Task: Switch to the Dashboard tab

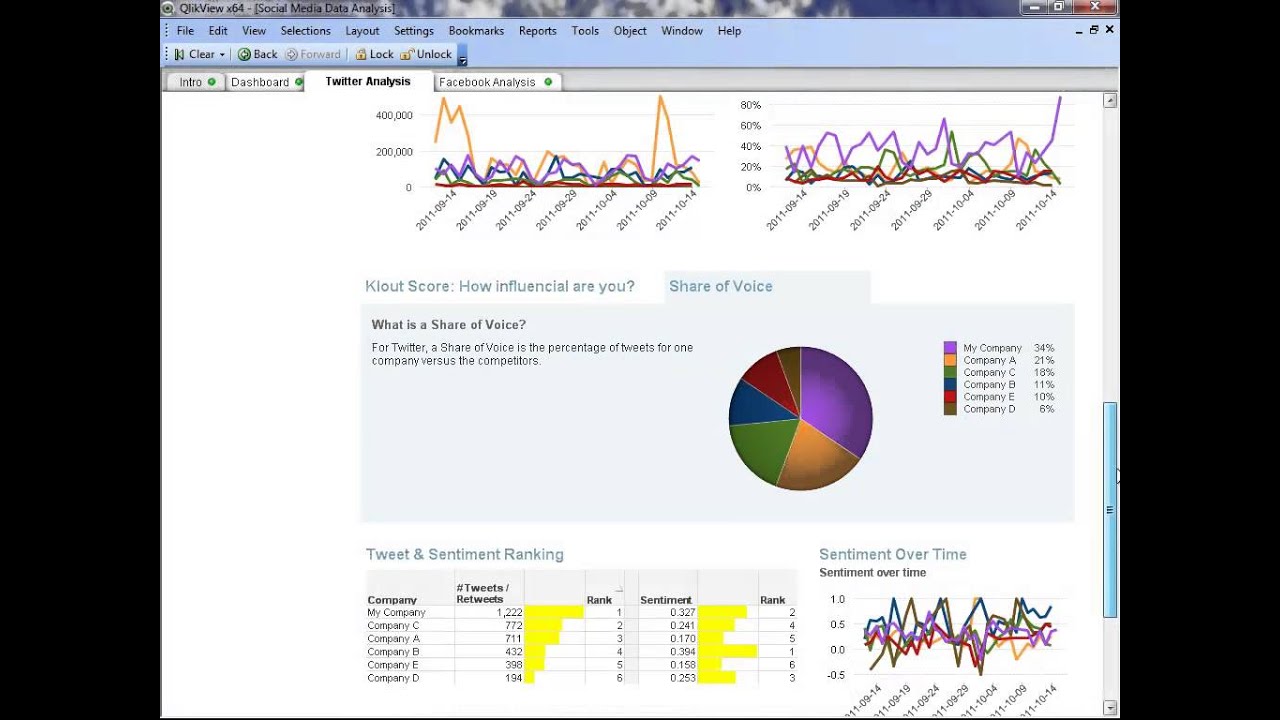Action: (x=264, y=82)
